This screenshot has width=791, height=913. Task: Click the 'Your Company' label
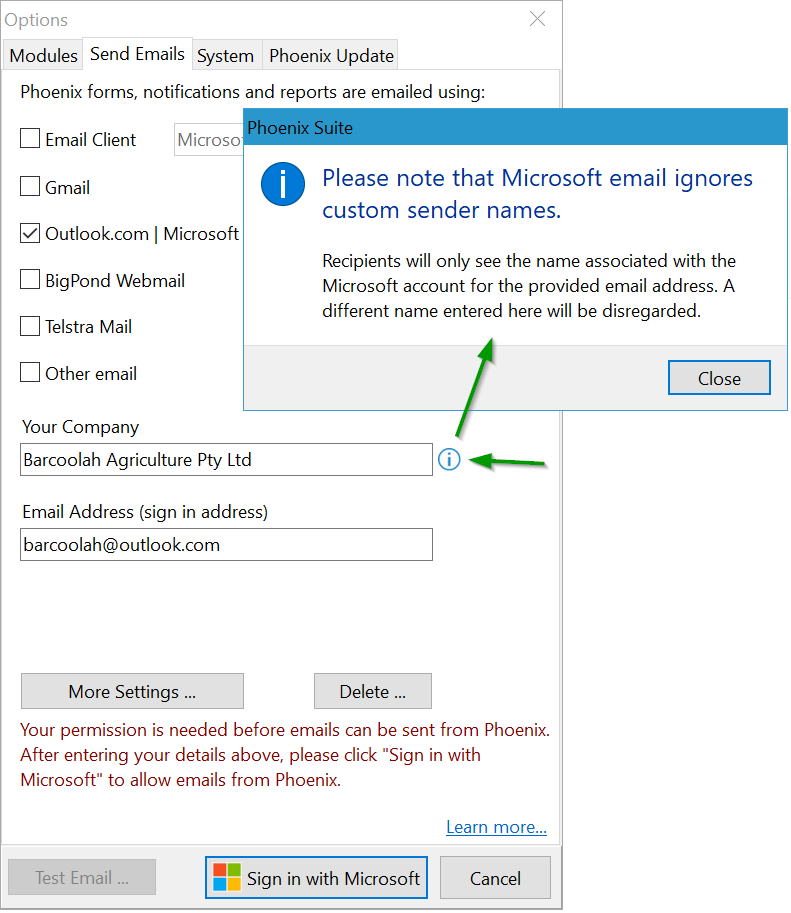(x=80, y=427)
